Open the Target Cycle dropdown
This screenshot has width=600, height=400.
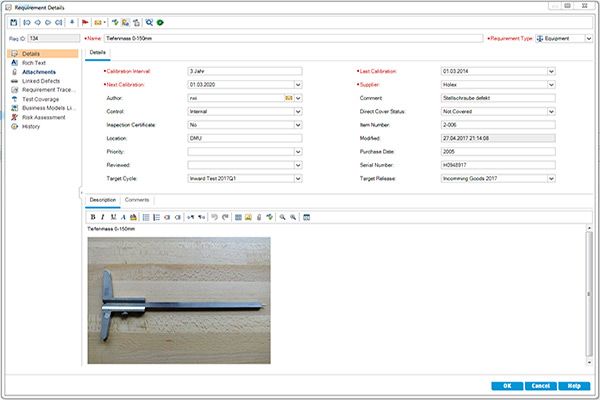(x=298, y=179)
